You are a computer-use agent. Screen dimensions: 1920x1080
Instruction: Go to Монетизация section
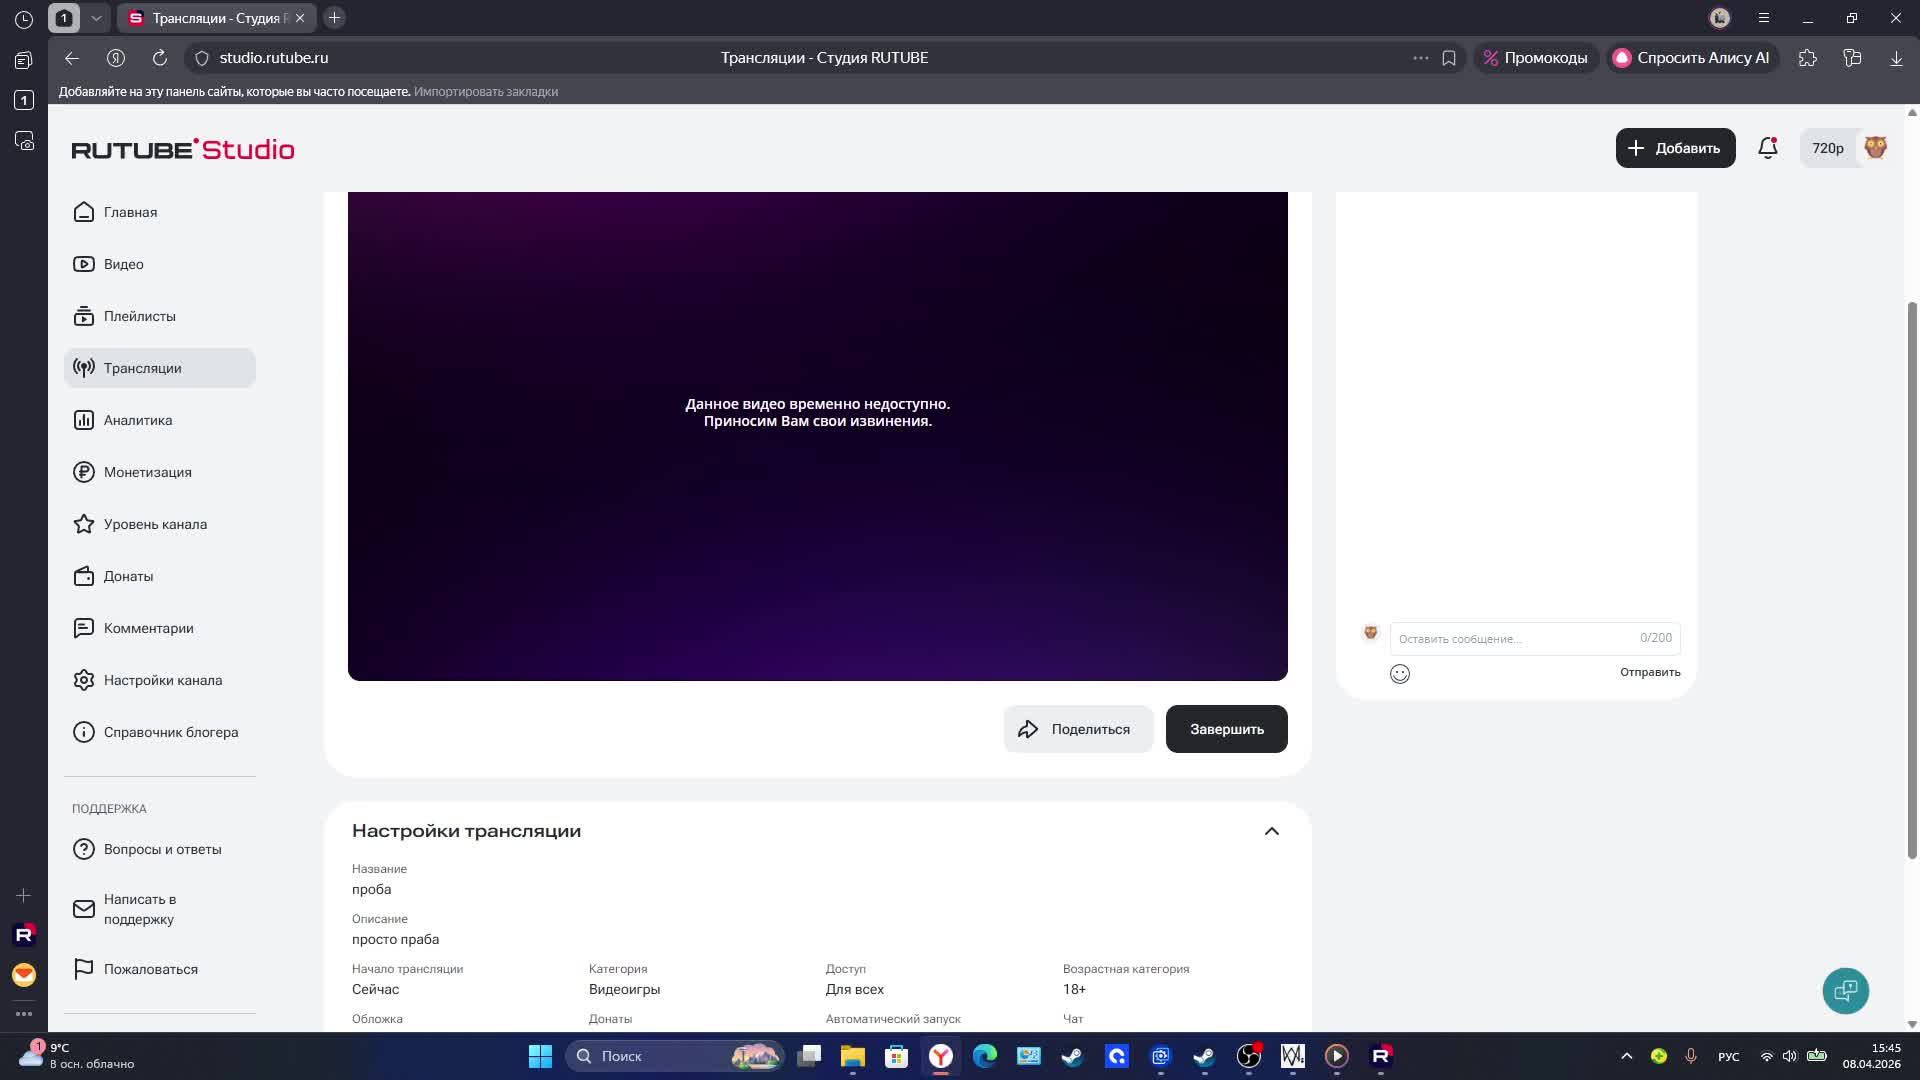click(x=147, y=472)
